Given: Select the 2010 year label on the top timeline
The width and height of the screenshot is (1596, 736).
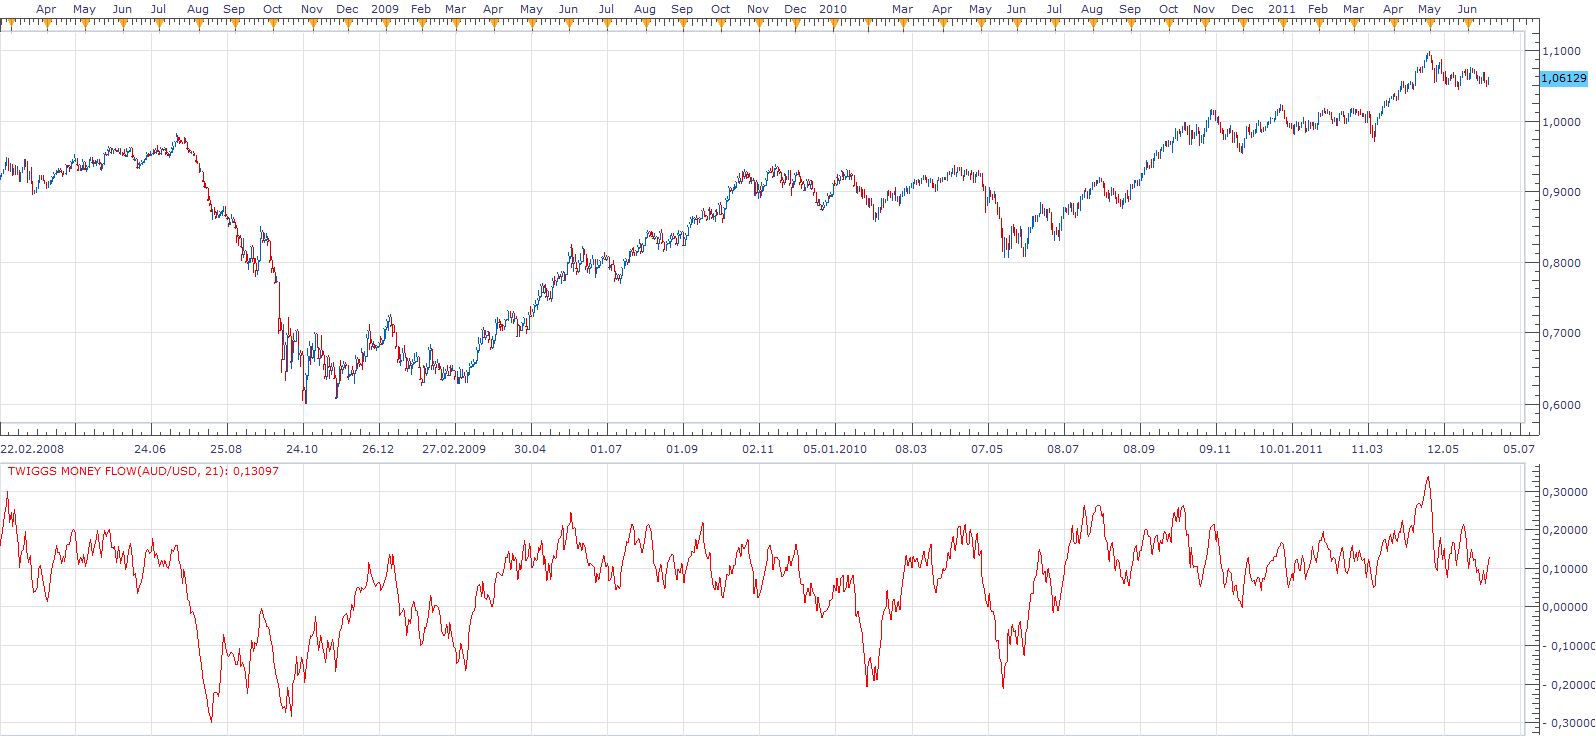Looking at the screenshot, I should (x=833, y=9).
